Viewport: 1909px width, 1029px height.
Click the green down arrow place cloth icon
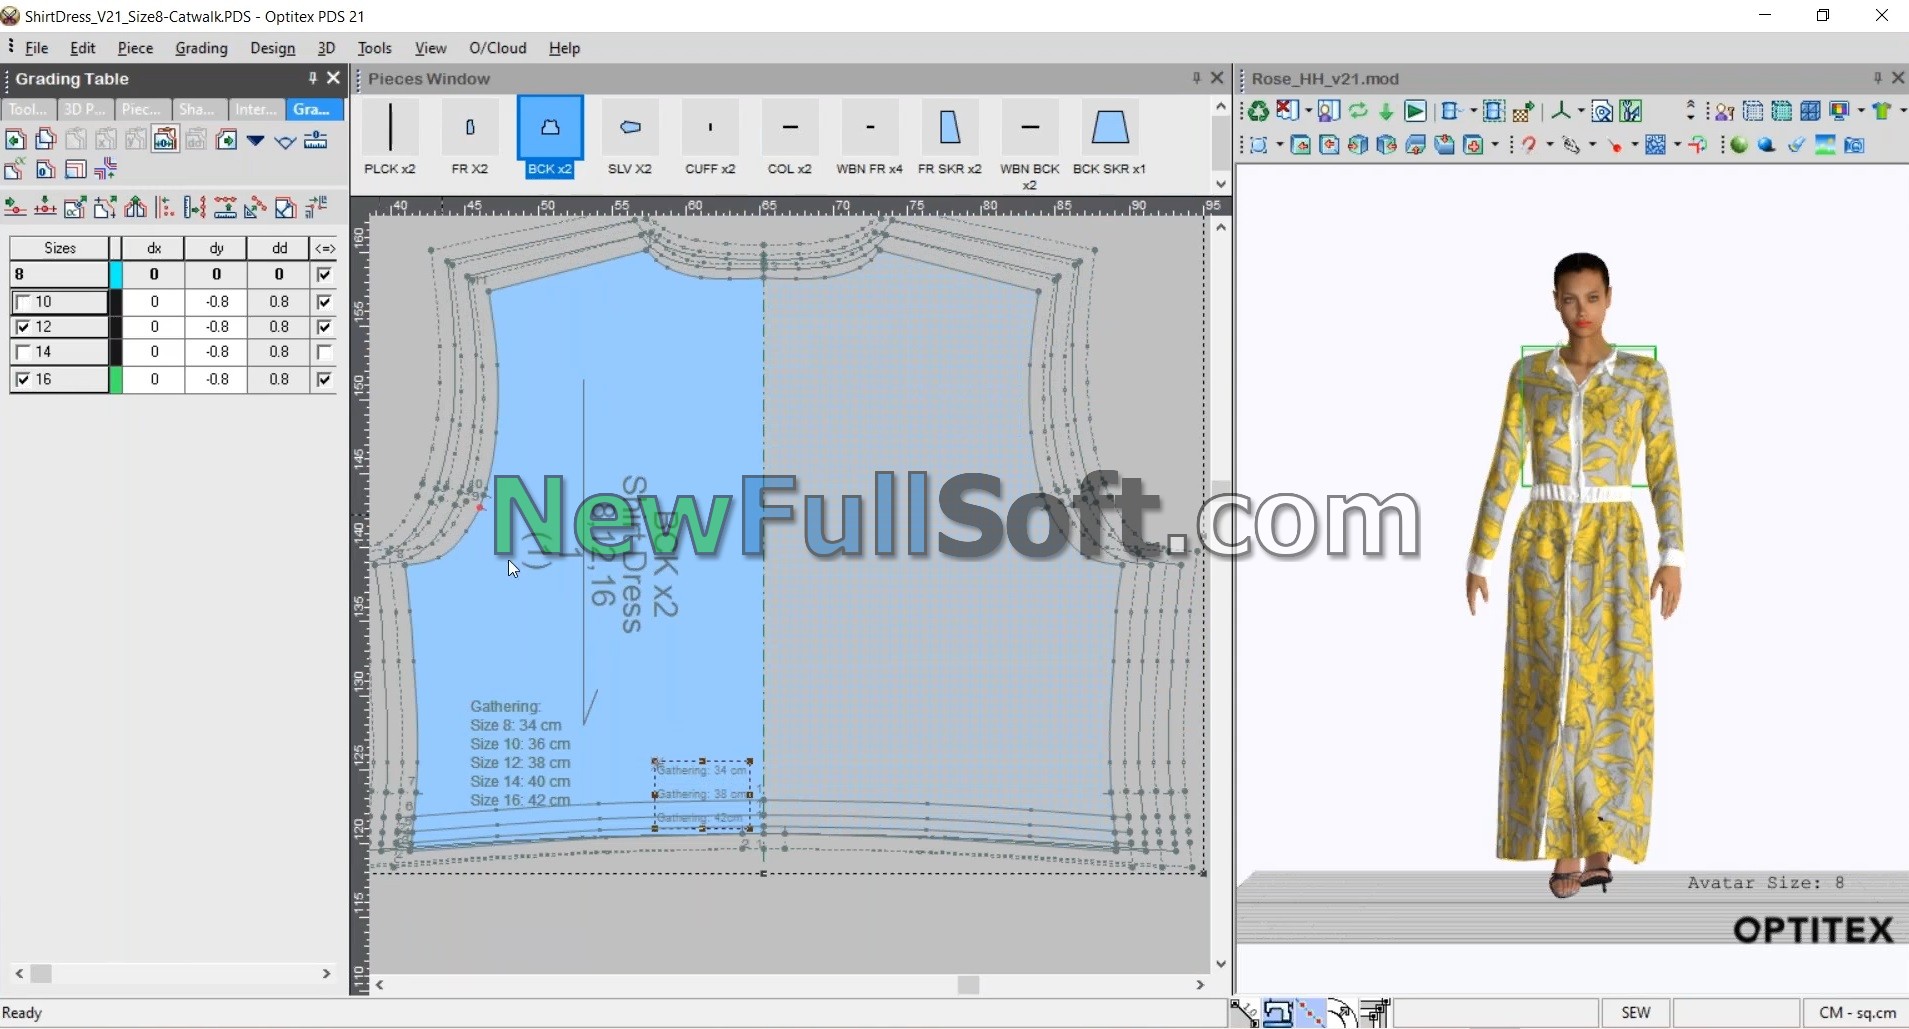pos(1385,111)
